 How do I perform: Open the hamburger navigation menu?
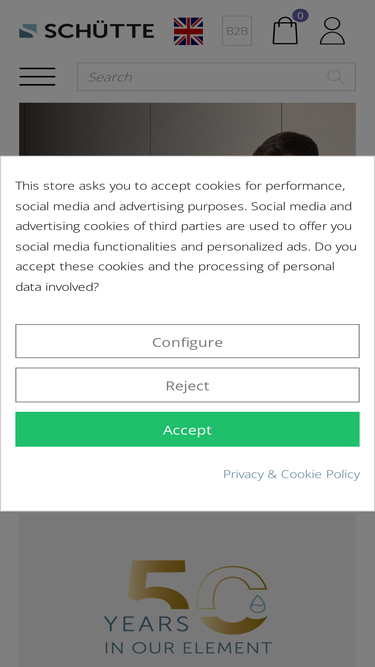[x=37, y=77]
